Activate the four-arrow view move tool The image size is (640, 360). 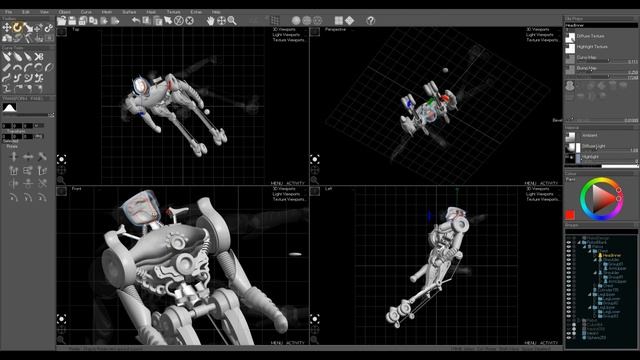pos(221,20)
